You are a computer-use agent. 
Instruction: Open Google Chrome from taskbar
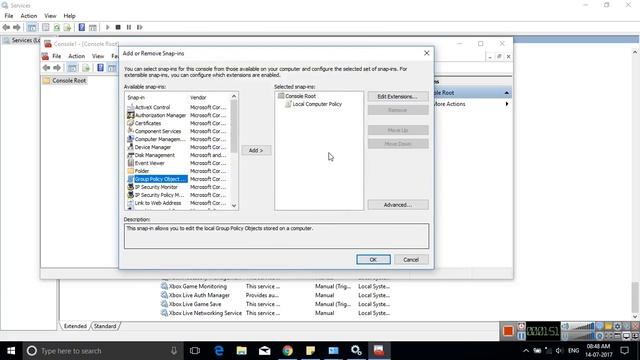[x=288, y=351]
